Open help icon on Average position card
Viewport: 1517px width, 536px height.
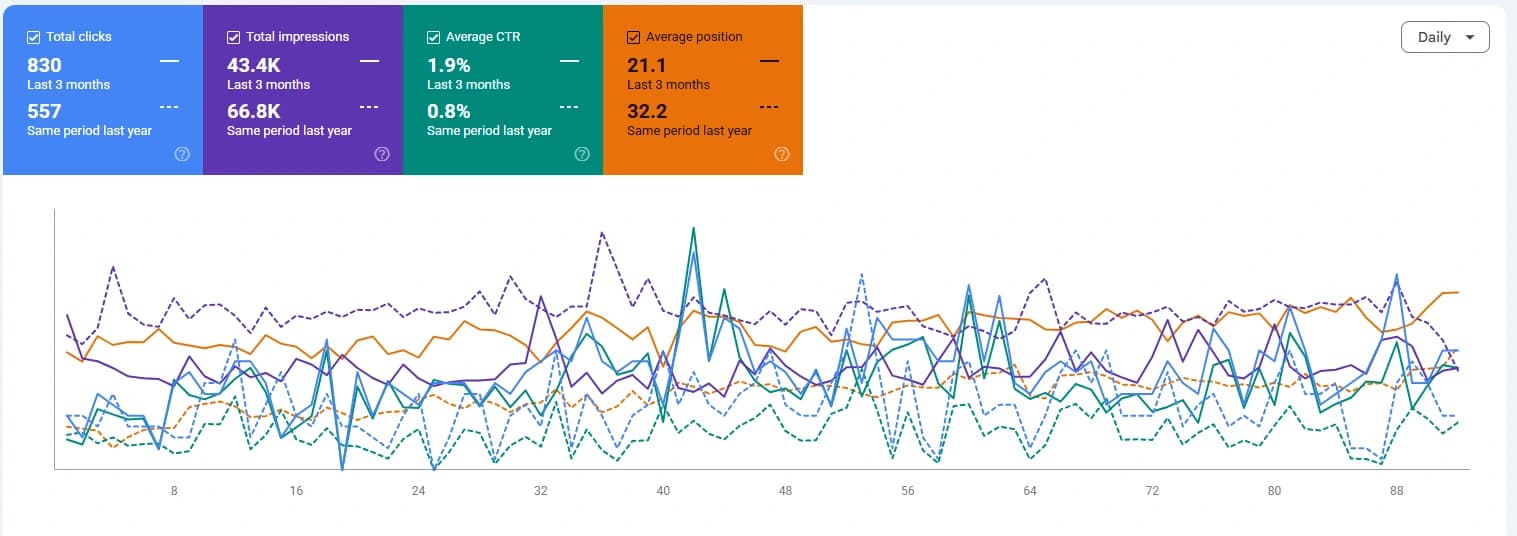[x=782, y=154]
